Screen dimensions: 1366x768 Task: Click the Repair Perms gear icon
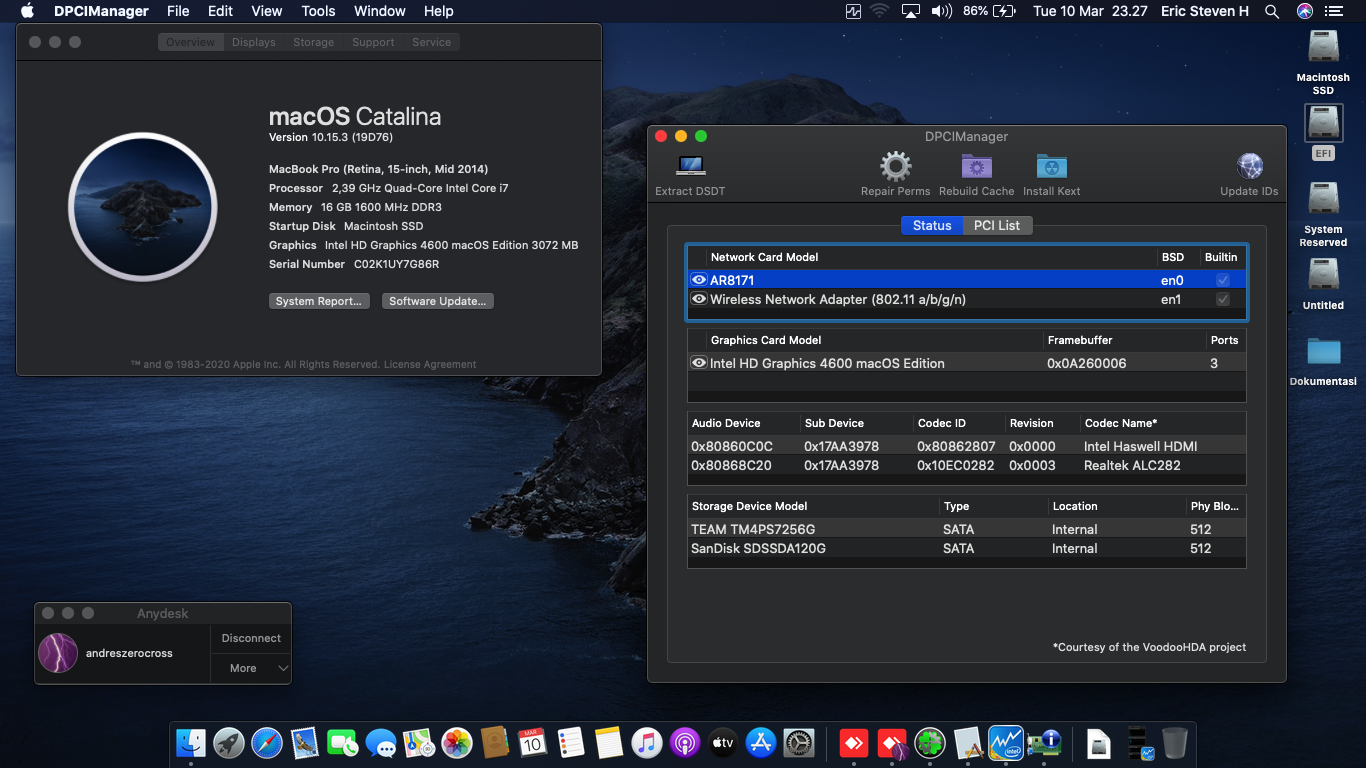[895, 166]
